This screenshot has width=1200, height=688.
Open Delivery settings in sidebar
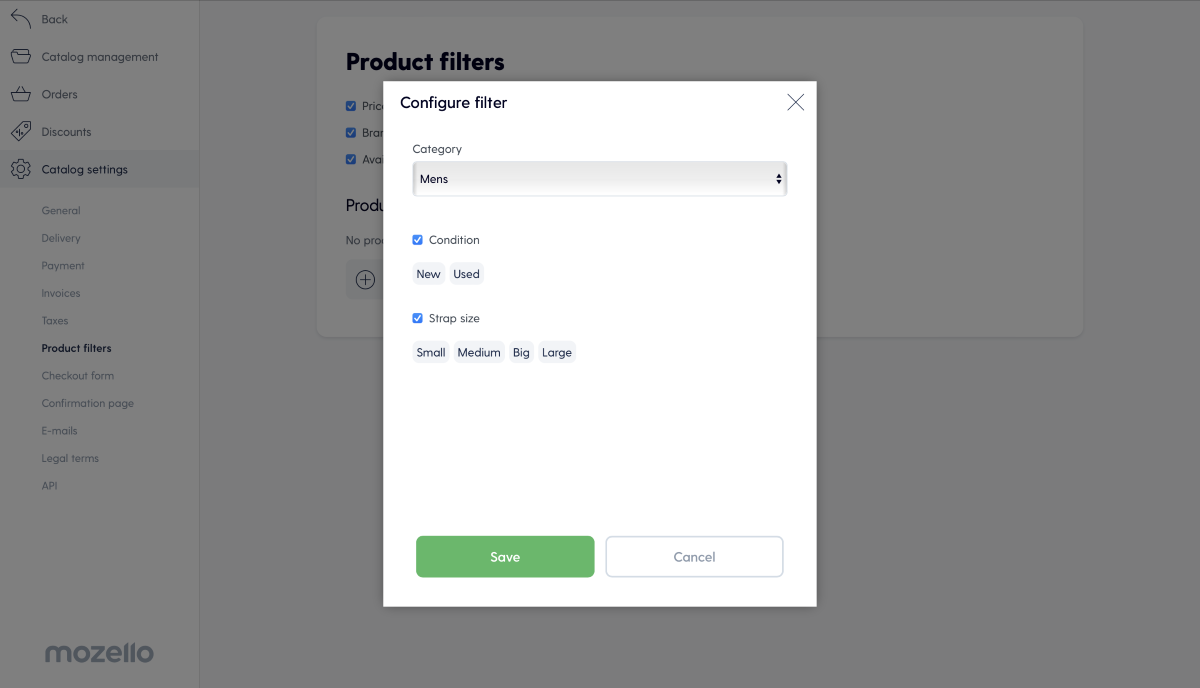coord(61,238)
